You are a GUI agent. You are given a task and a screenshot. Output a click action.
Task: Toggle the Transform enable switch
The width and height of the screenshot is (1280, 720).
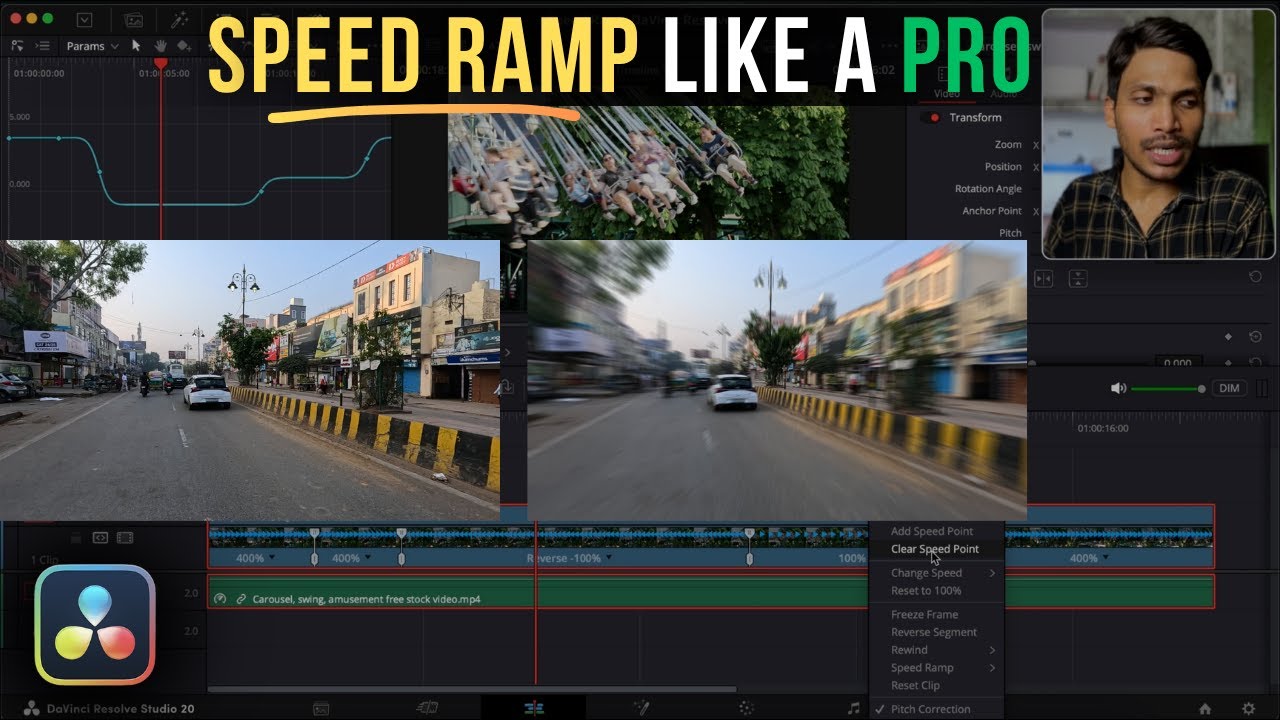click(933, 118)
